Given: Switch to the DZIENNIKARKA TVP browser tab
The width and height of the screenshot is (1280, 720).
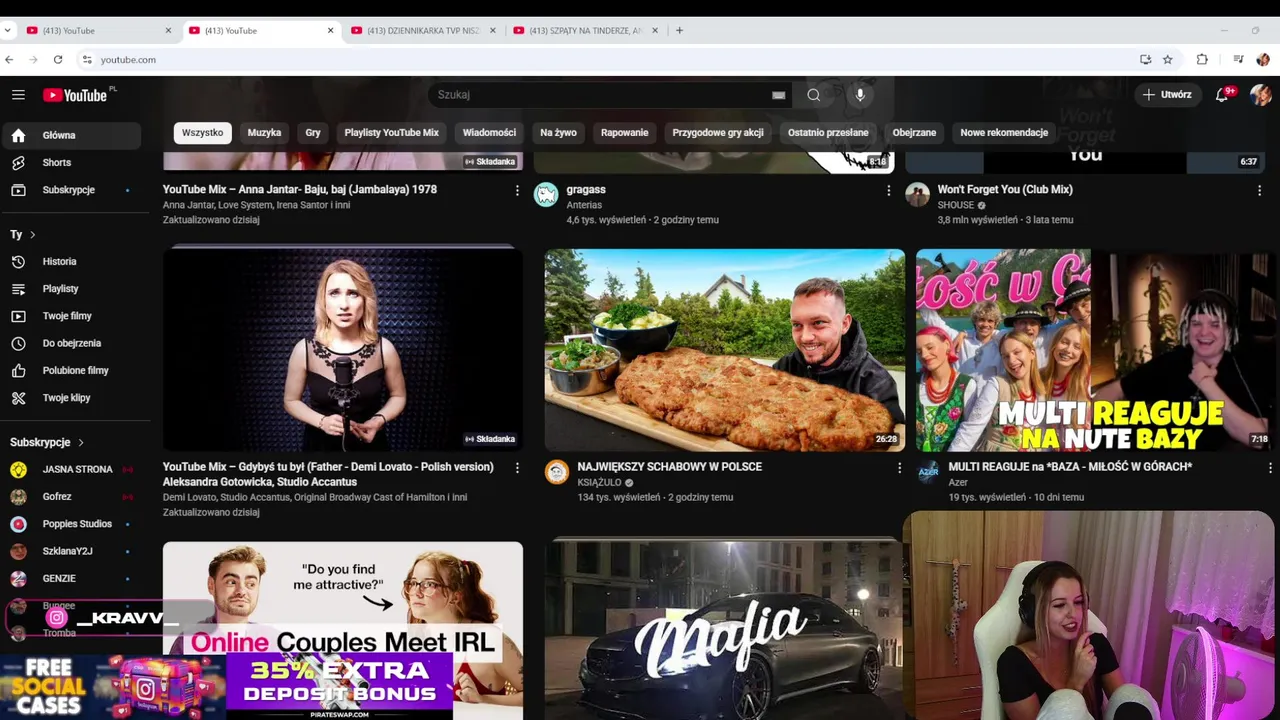Looking at the screenshot, I should point(424,31).
